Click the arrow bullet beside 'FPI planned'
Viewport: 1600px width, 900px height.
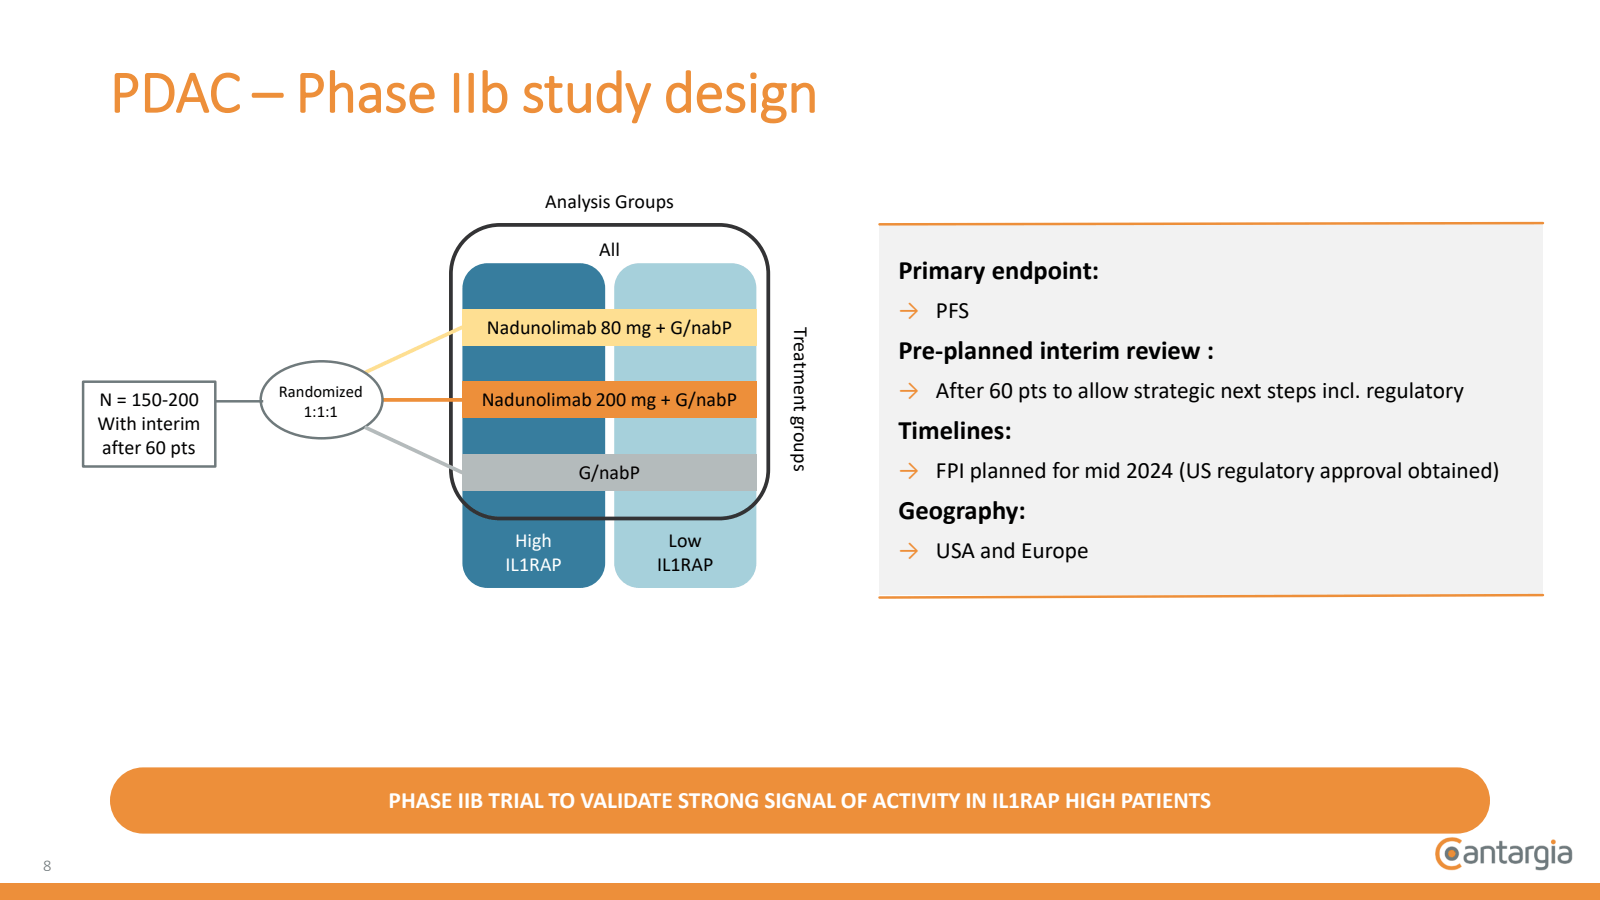pyautogui.click(x=909, y=471)
